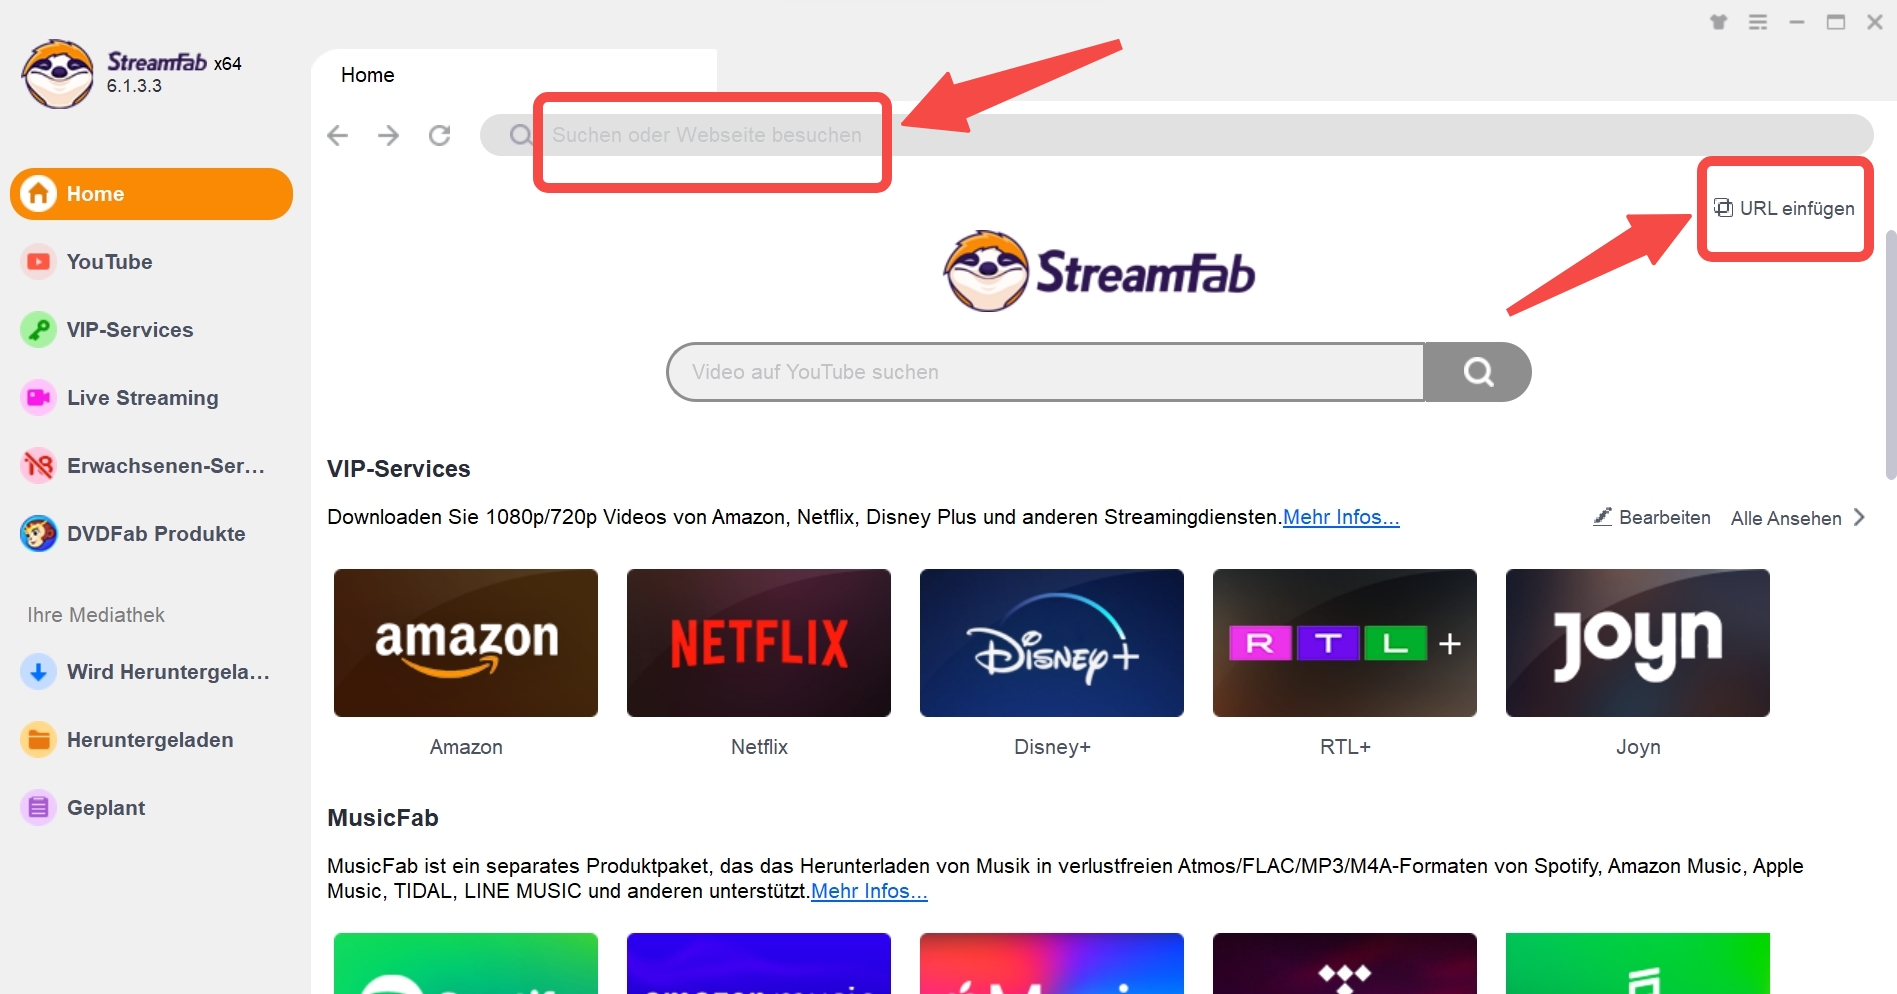The height and width of the screenshot is (994, 1897).
Task: Click the Disney+ caption label
Action: click(x=1052, y=747)
